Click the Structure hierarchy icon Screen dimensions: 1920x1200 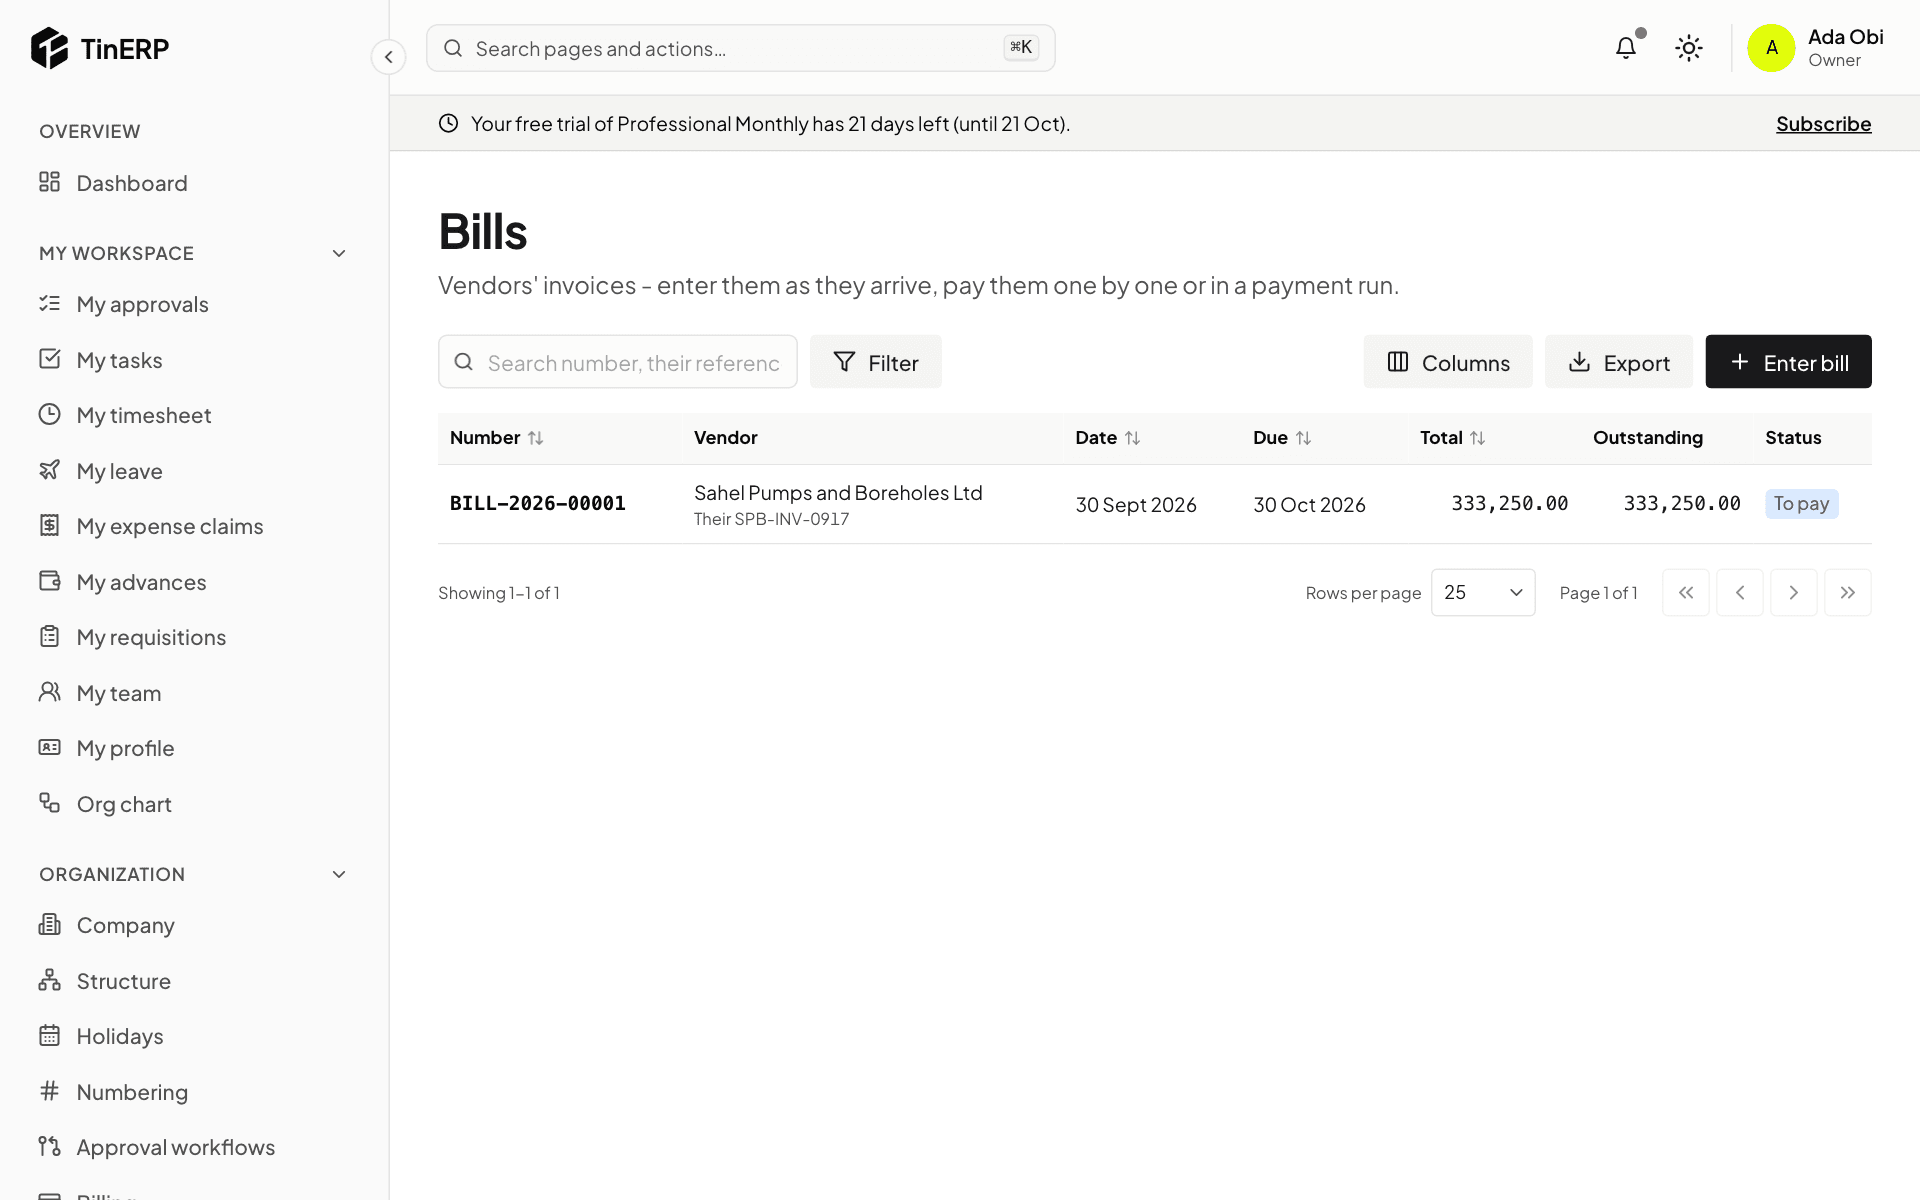click(x=49, y=980)
